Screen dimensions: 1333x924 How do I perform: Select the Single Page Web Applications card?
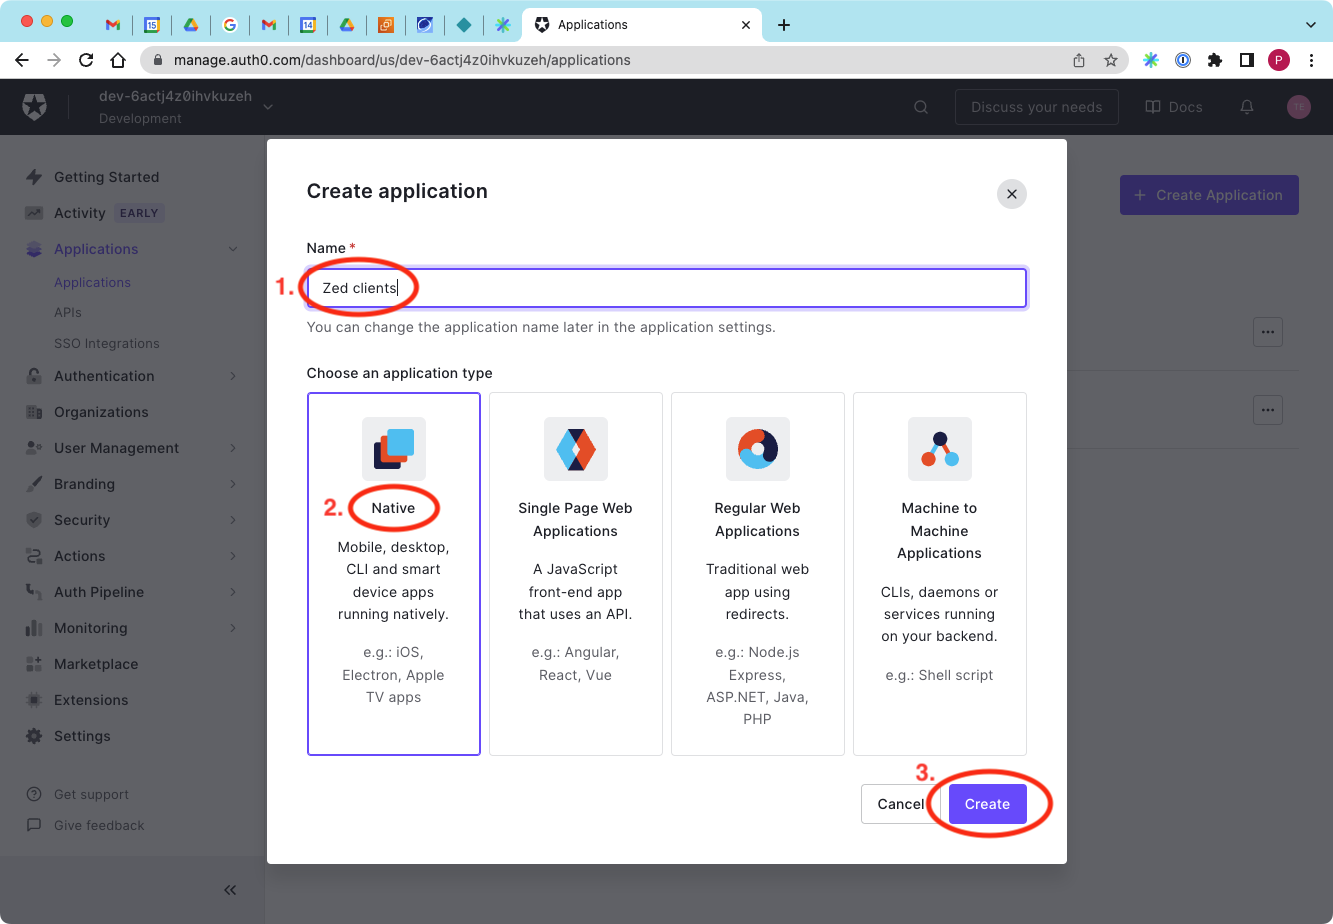576,574
